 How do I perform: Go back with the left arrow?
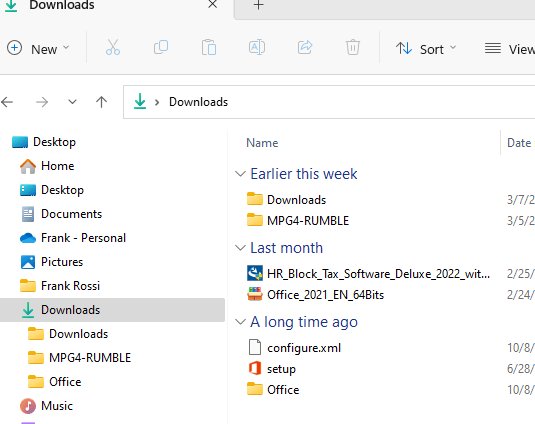[x=7, y=102]
